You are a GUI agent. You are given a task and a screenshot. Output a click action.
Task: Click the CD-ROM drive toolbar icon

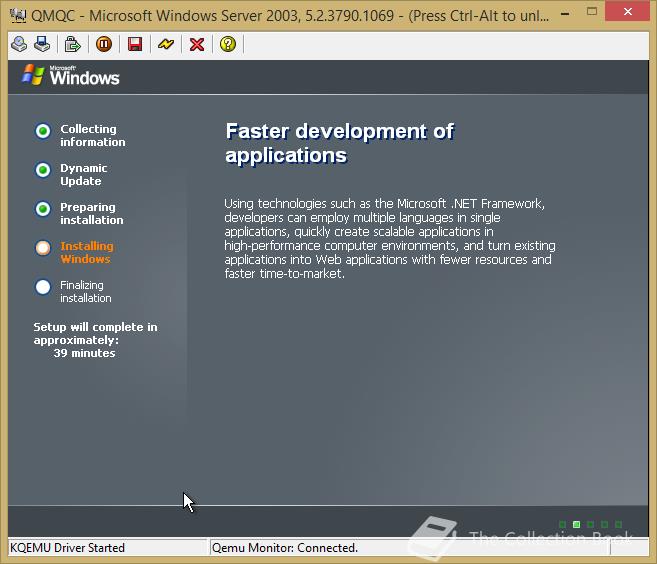[19, 44]
